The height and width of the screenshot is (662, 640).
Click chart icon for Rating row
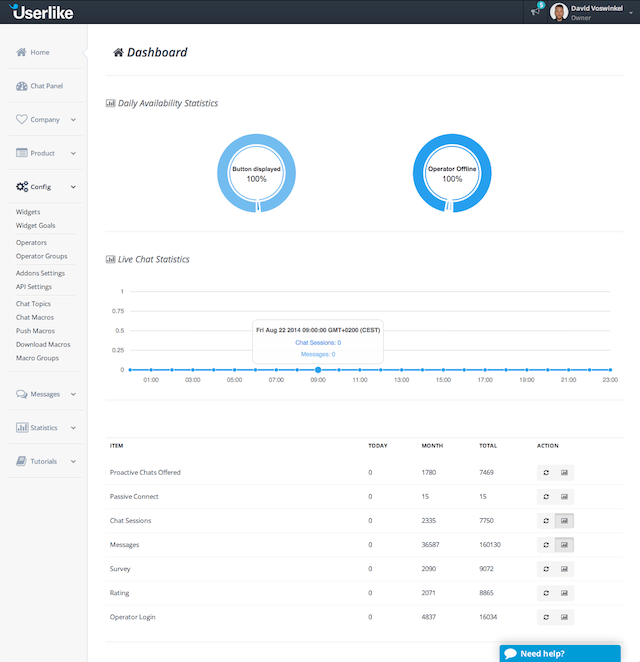point(564,593)
